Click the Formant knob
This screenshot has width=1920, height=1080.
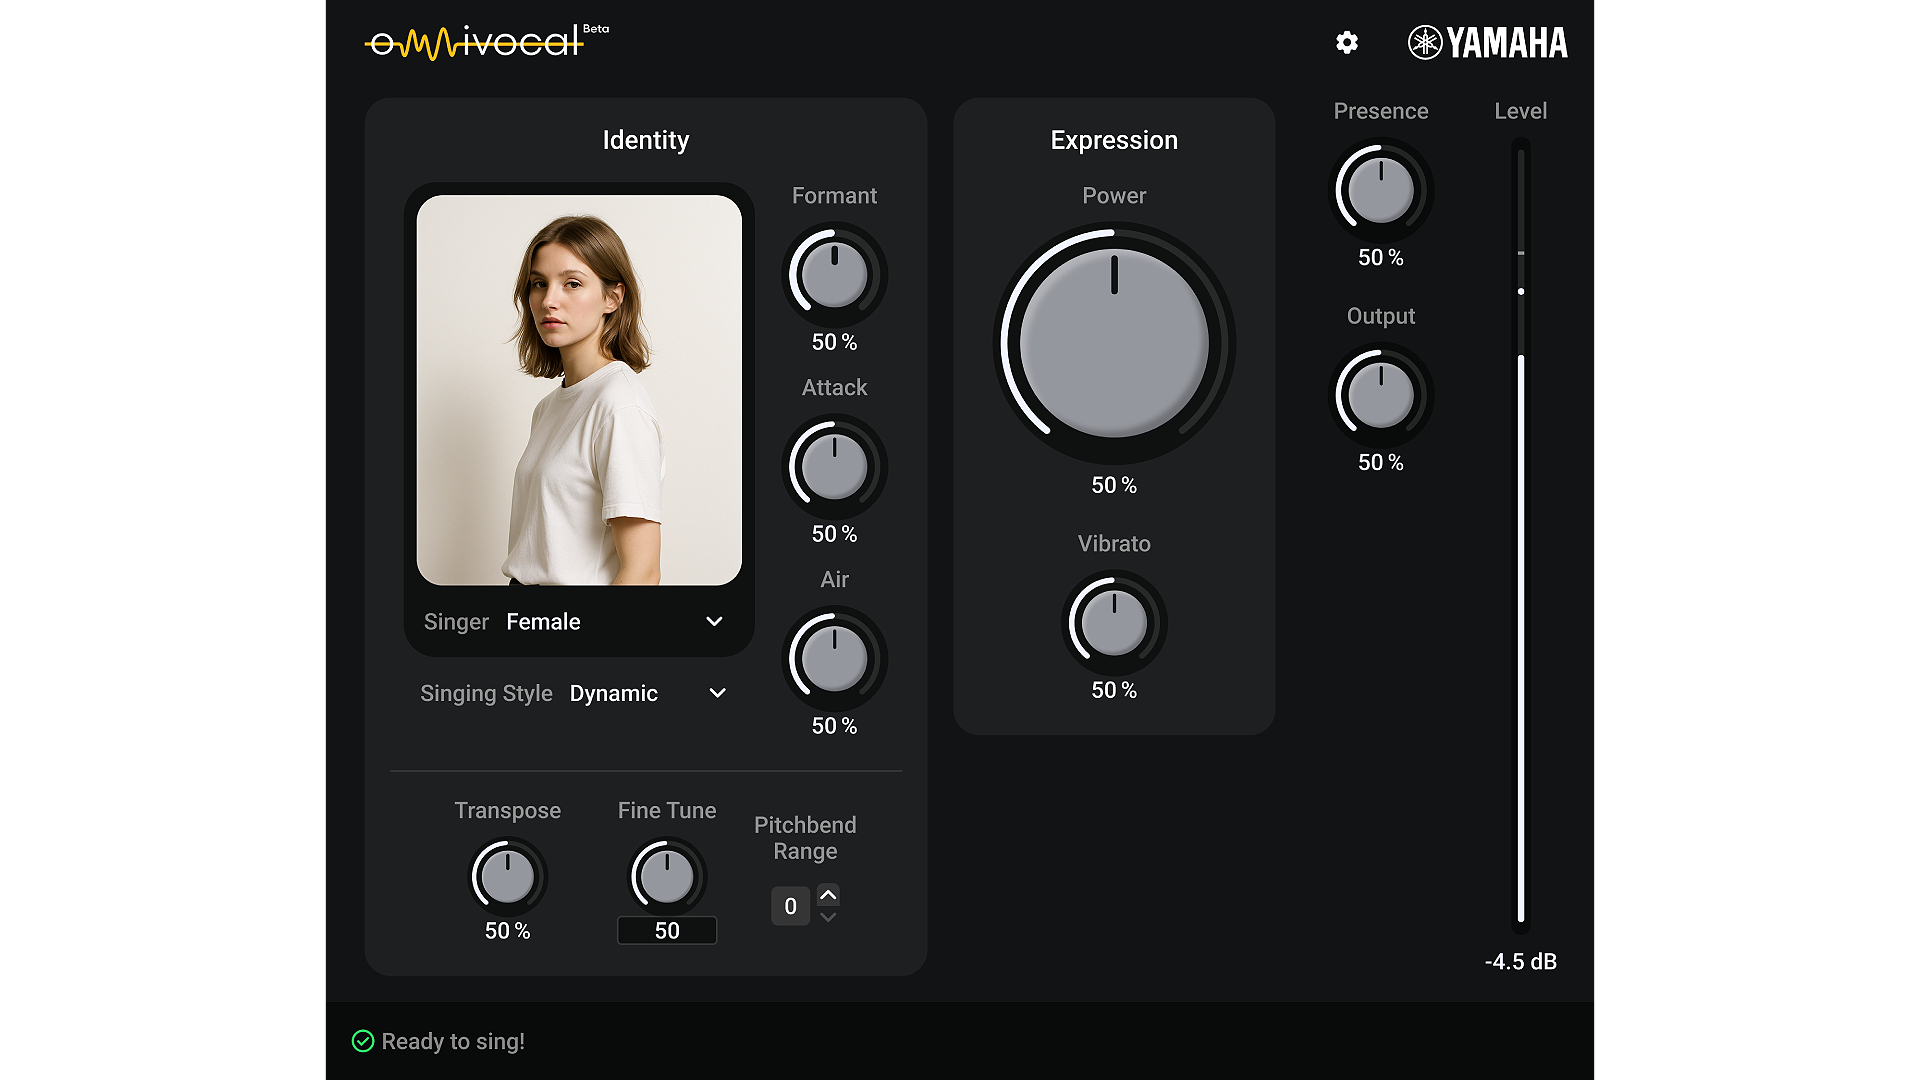[834, 275]
